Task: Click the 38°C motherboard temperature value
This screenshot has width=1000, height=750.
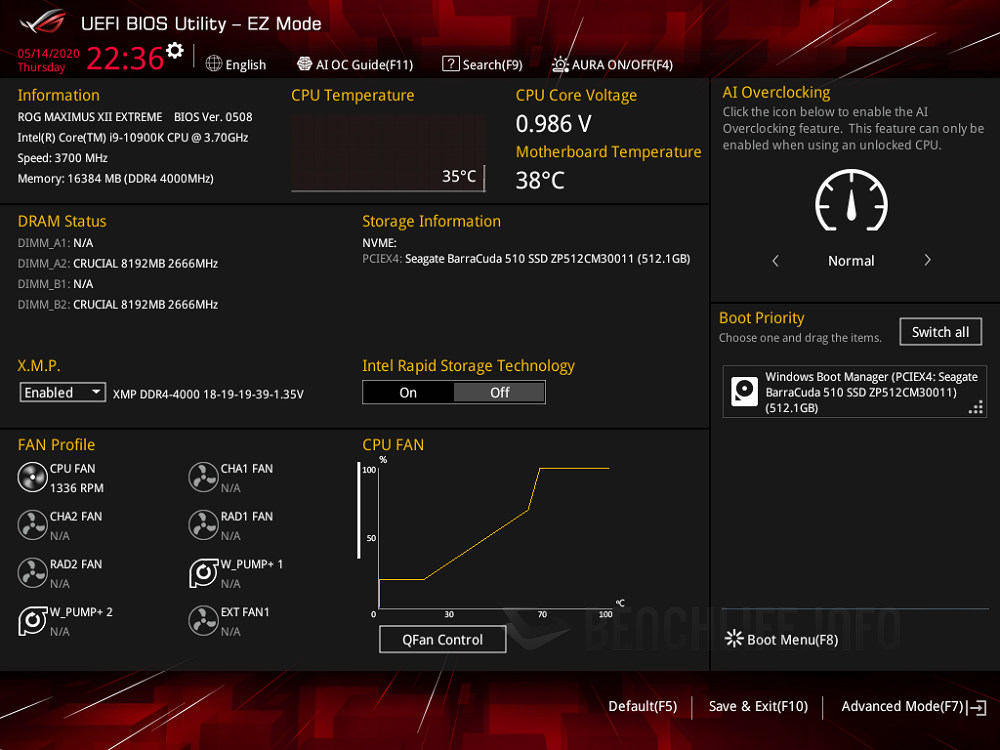Action: click(x=540, y=180)
